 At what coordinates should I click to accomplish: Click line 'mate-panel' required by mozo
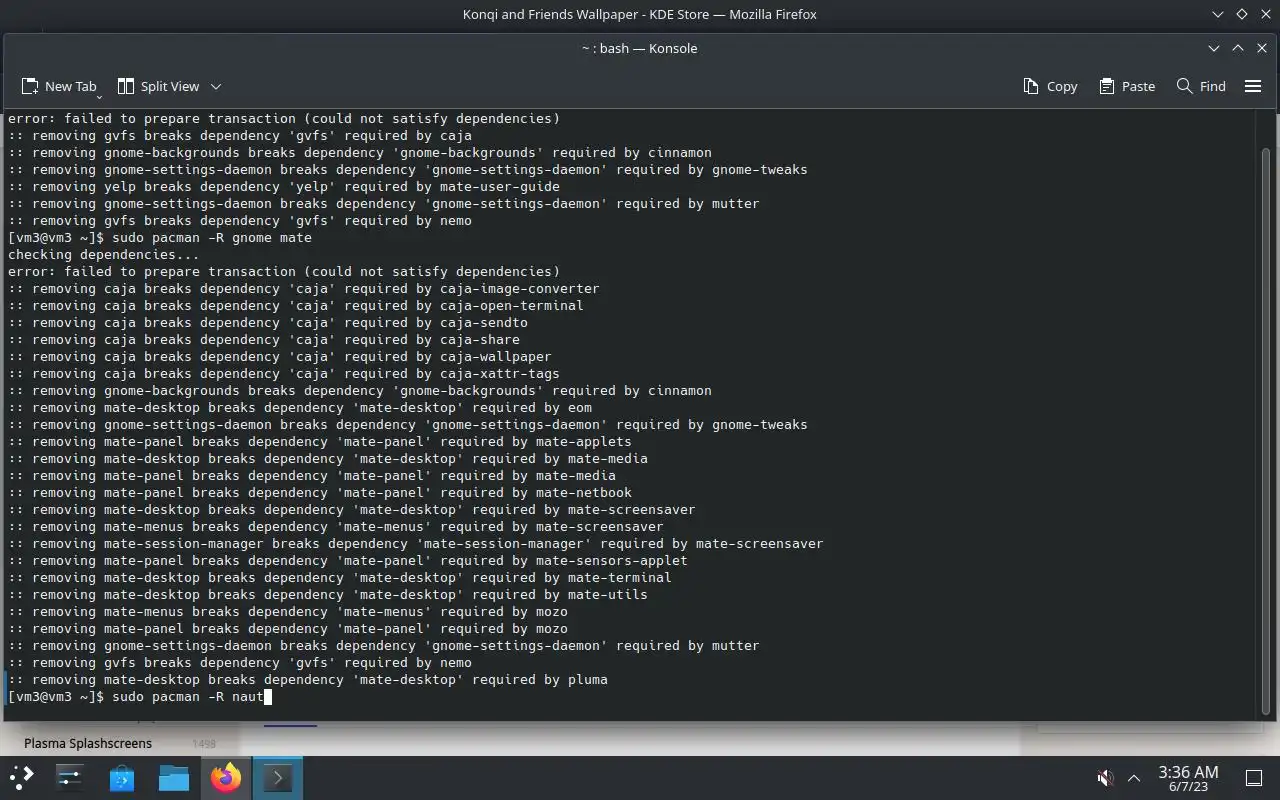(x=288, y=628)
